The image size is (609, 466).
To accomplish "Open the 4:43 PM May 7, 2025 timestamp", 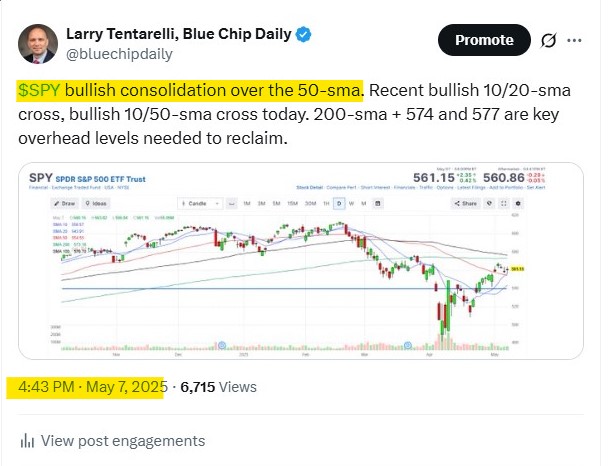I will pyautogui.click(x=93, y=387).
